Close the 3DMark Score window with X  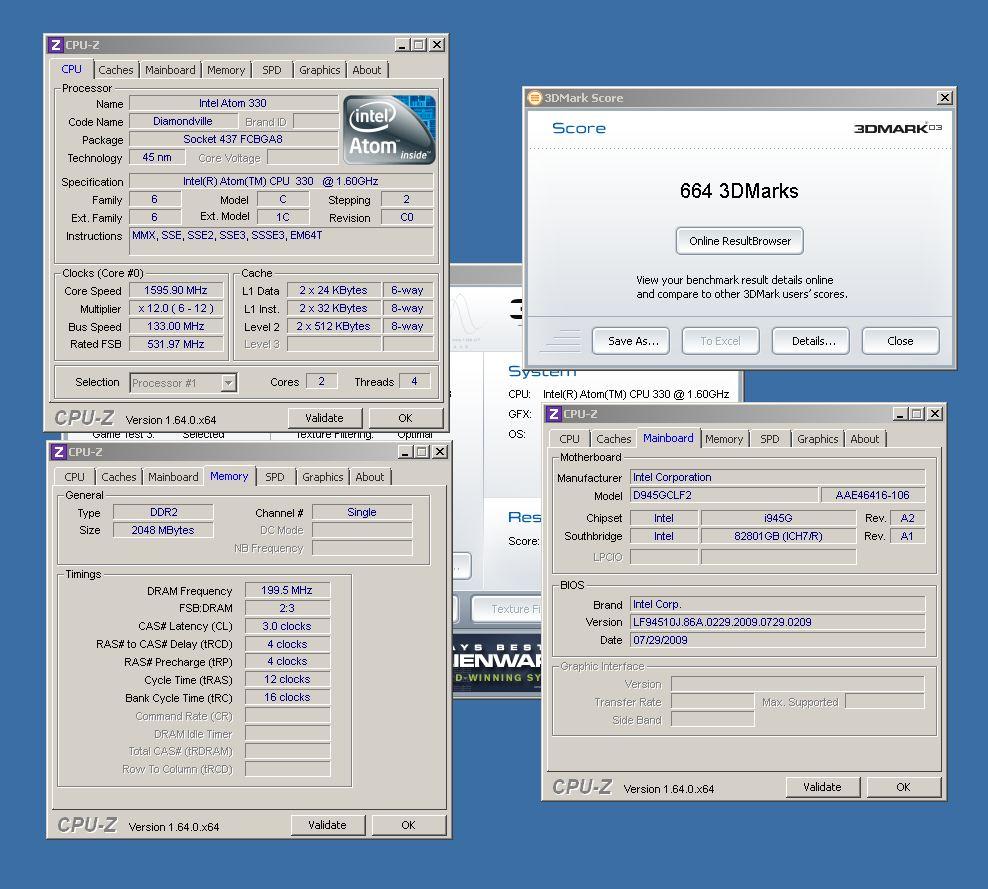coord(945,98)
